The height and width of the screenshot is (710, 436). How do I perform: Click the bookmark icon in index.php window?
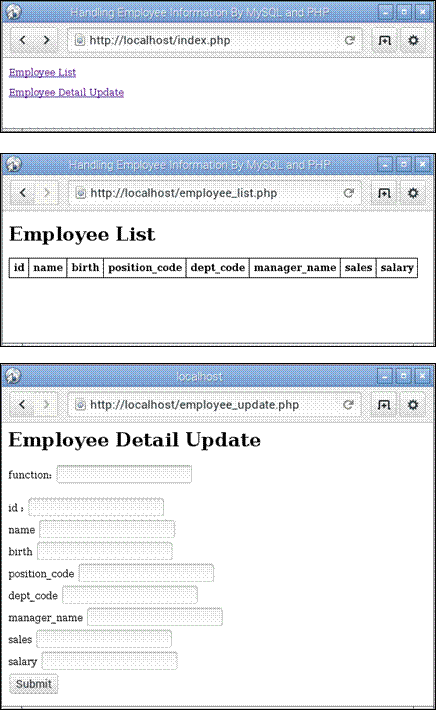tap(384, 40)
